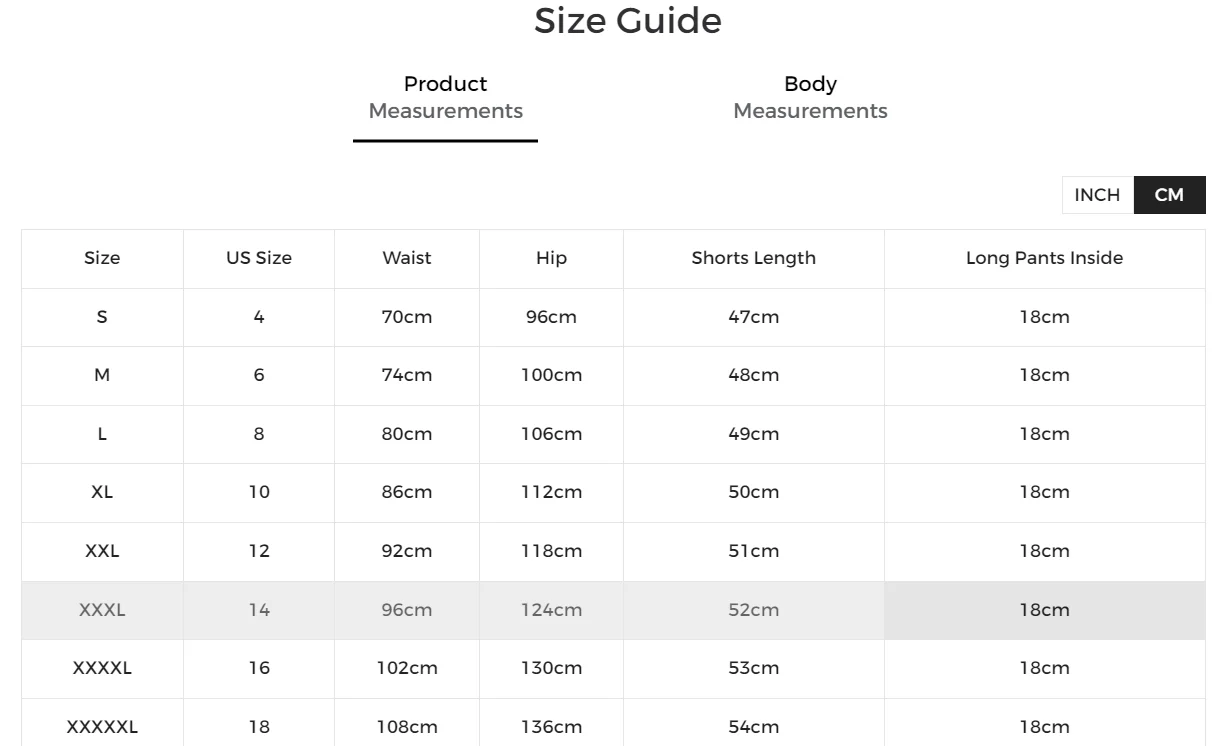This screenshot has width=1214, height=746.
Task: Select the CM unit toggle
Action: click(x=1169, y=195)
